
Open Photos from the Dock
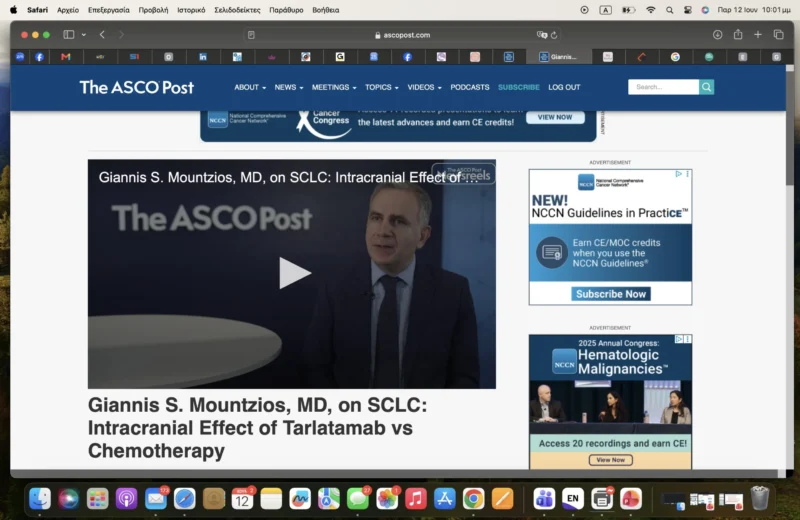[x=387, y=499]
